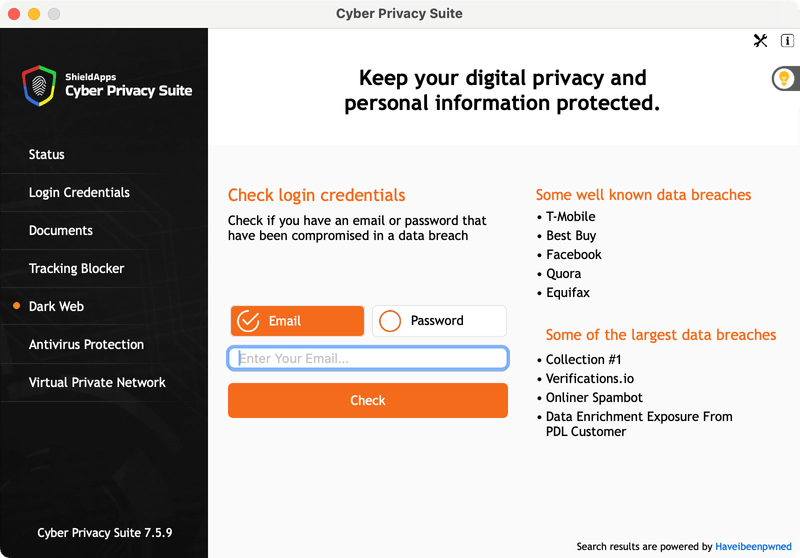The image size is (800, 558).
Task: Switch to Tracking Blocker
Action: click(x=77, y=269)
